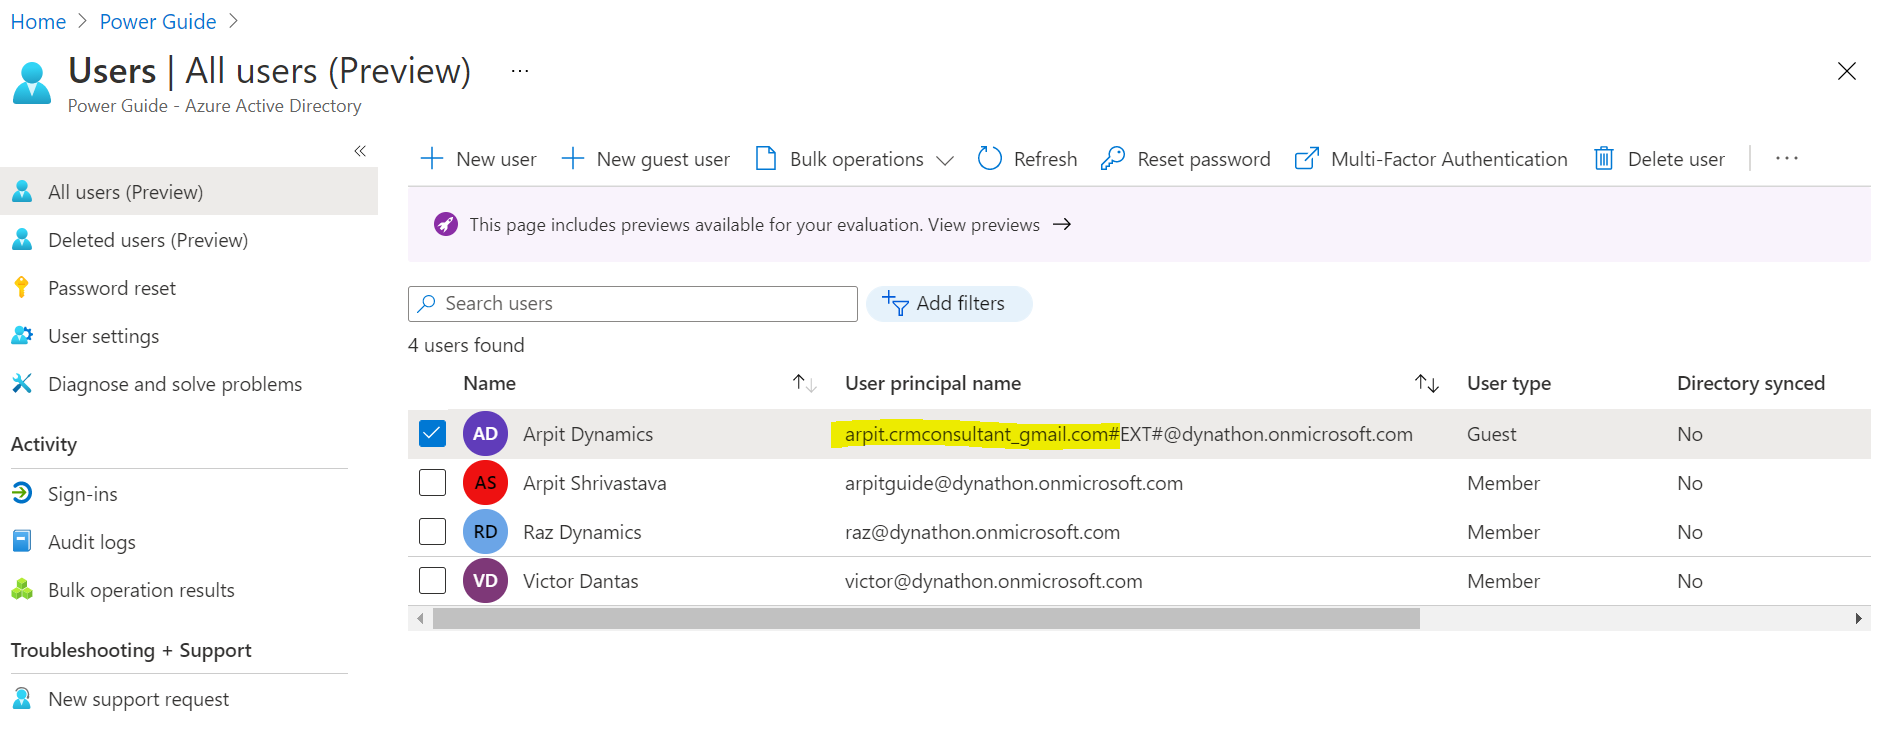
Task: Open Multi-Factor Authentication external link icon
Action: [1306, 159]
